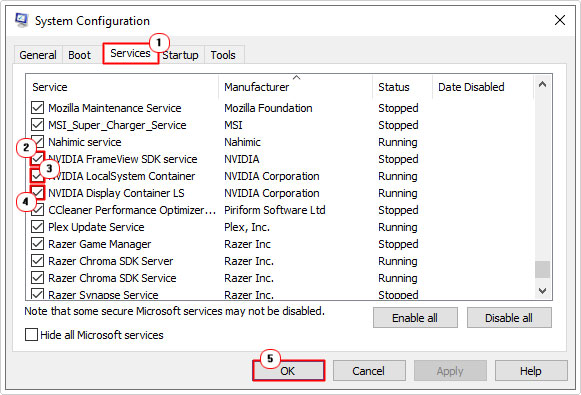Uncheck Razer Game Manager checkbox
This screenshot has height=395, width=581.
click(x=37, y=244)
